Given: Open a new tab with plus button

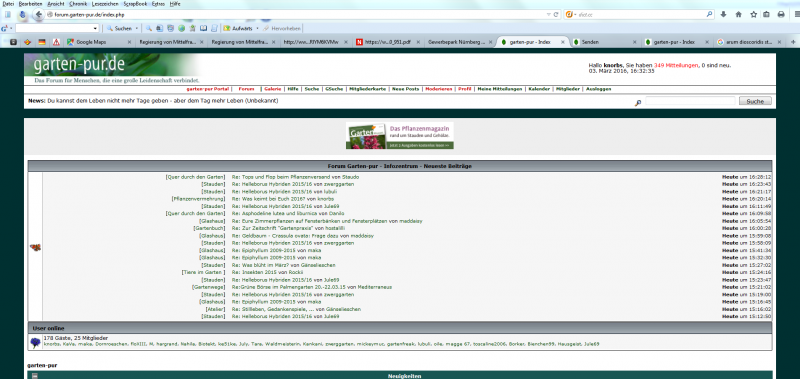Looking at the screenshot, I should (x=793, y=42).
